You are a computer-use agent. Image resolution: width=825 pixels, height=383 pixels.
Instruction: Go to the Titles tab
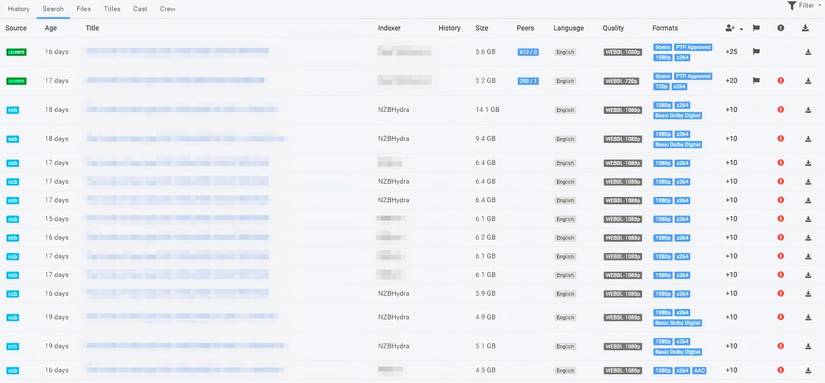click(112, 9)
